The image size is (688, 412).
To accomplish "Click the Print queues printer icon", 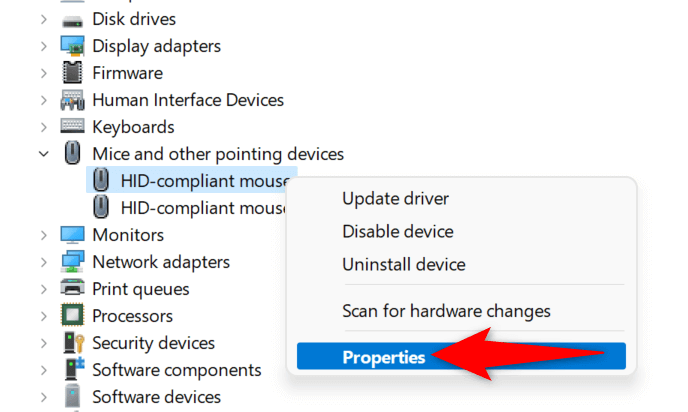I will [x=72, y=289].
